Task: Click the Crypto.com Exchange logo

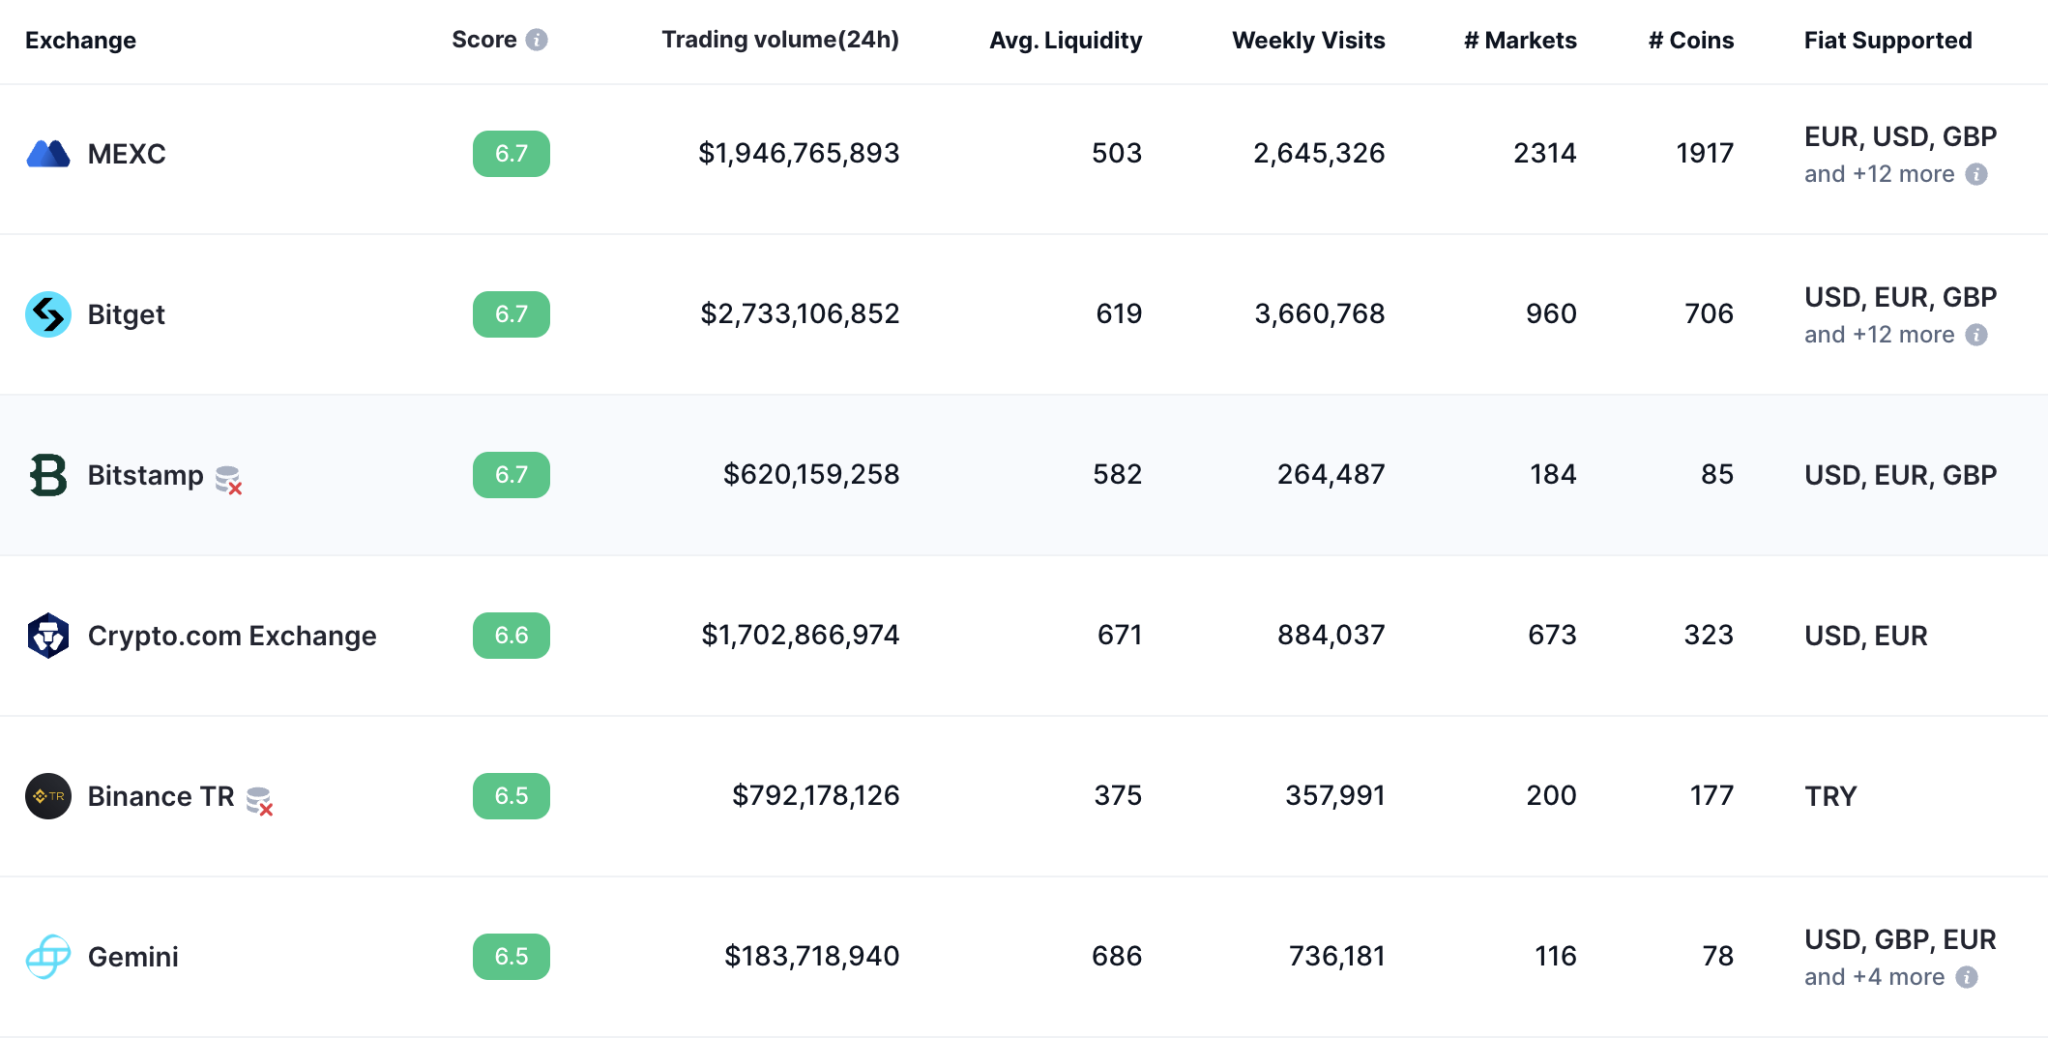Action: pos(48,636)
